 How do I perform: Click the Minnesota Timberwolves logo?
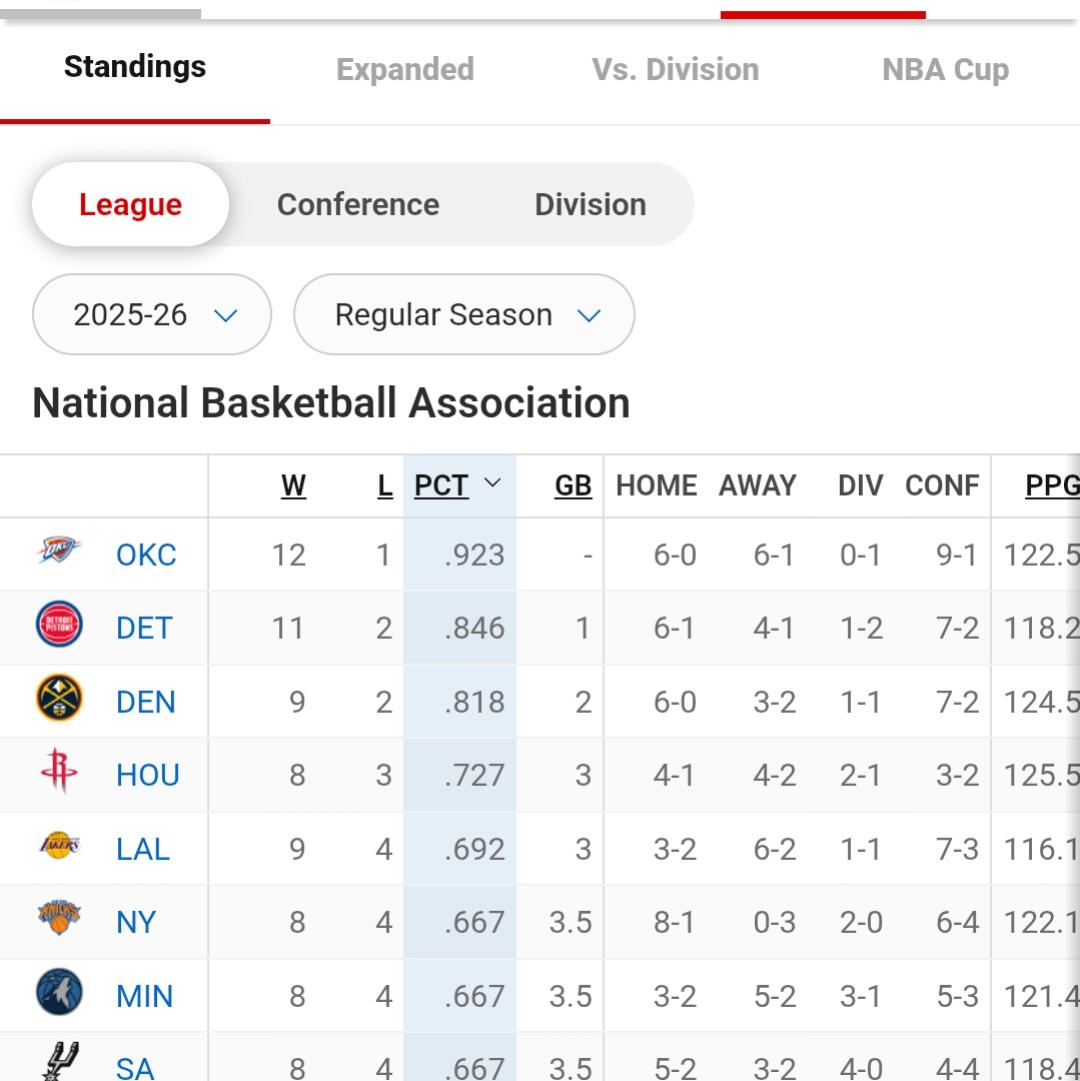pyautogui.click(x=60, y=994)
